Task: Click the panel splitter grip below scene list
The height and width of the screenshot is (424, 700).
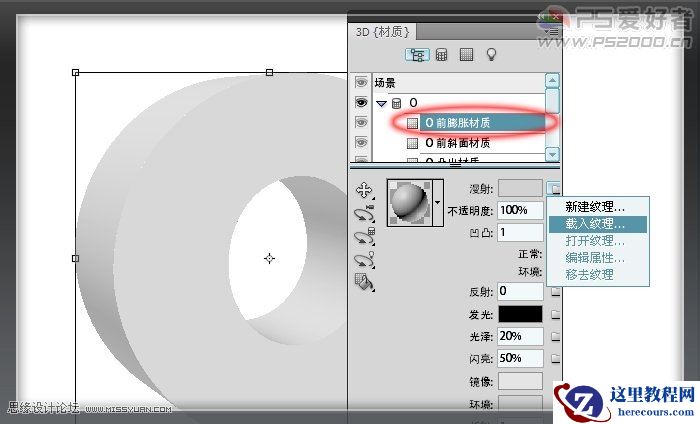Action: coord(455,165)
